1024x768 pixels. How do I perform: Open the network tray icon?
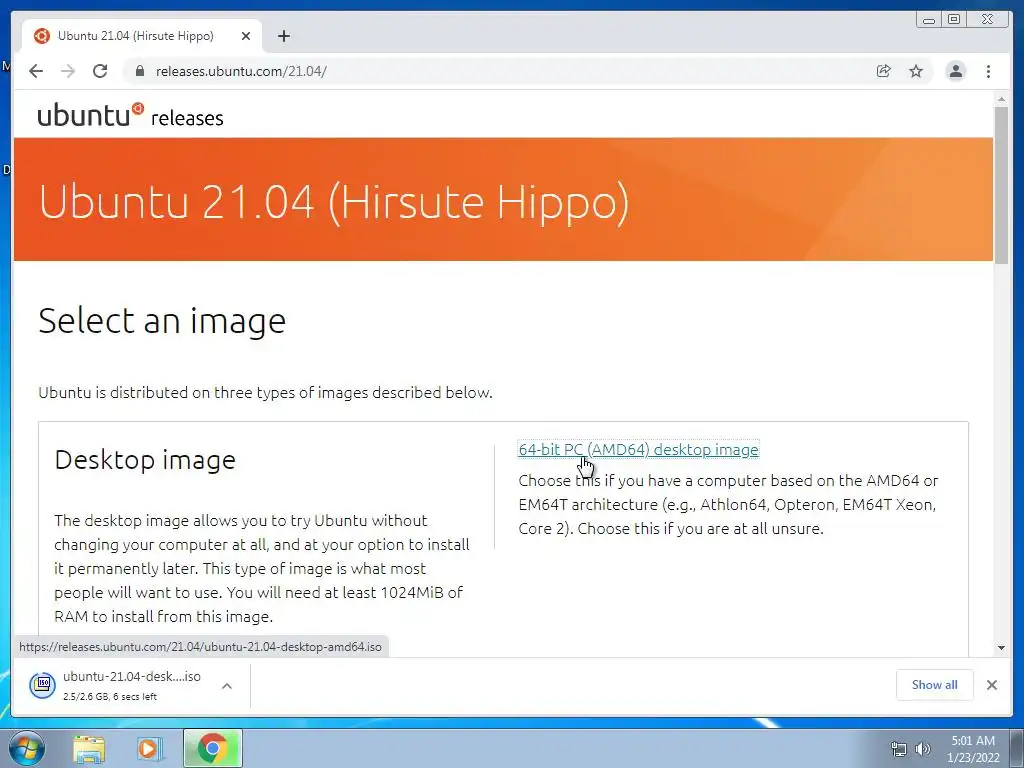click(x=899, y=749)
